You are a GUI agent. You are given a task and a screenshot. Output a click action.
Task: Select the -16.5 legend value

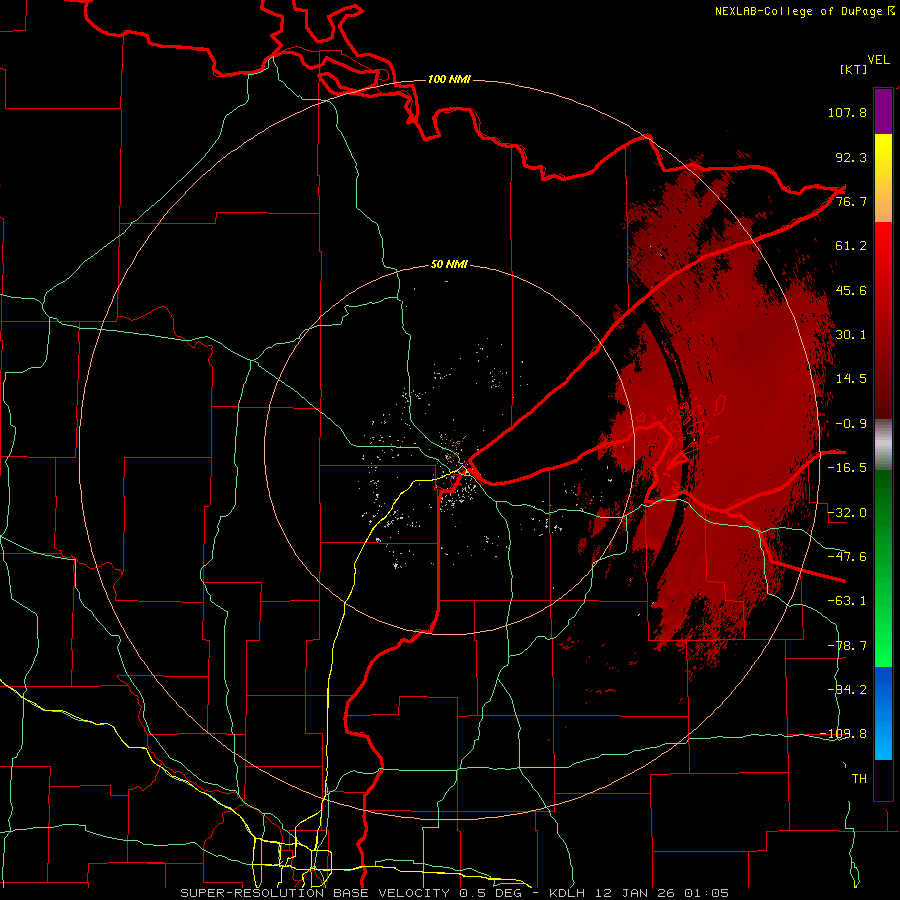pos(847,468)
